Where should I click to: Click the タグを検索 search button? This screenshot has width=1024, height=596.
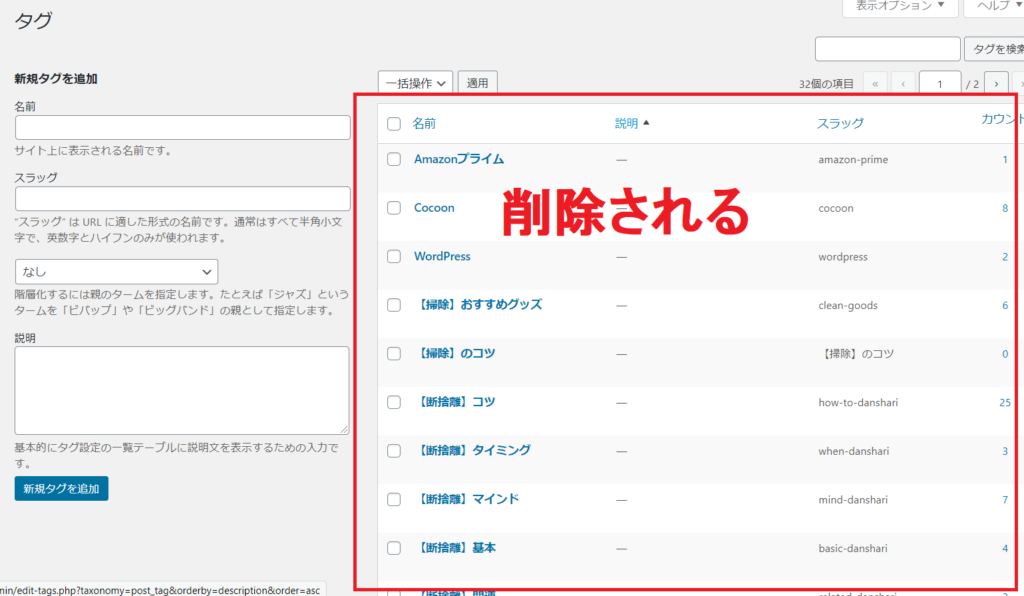click(994, 49)
